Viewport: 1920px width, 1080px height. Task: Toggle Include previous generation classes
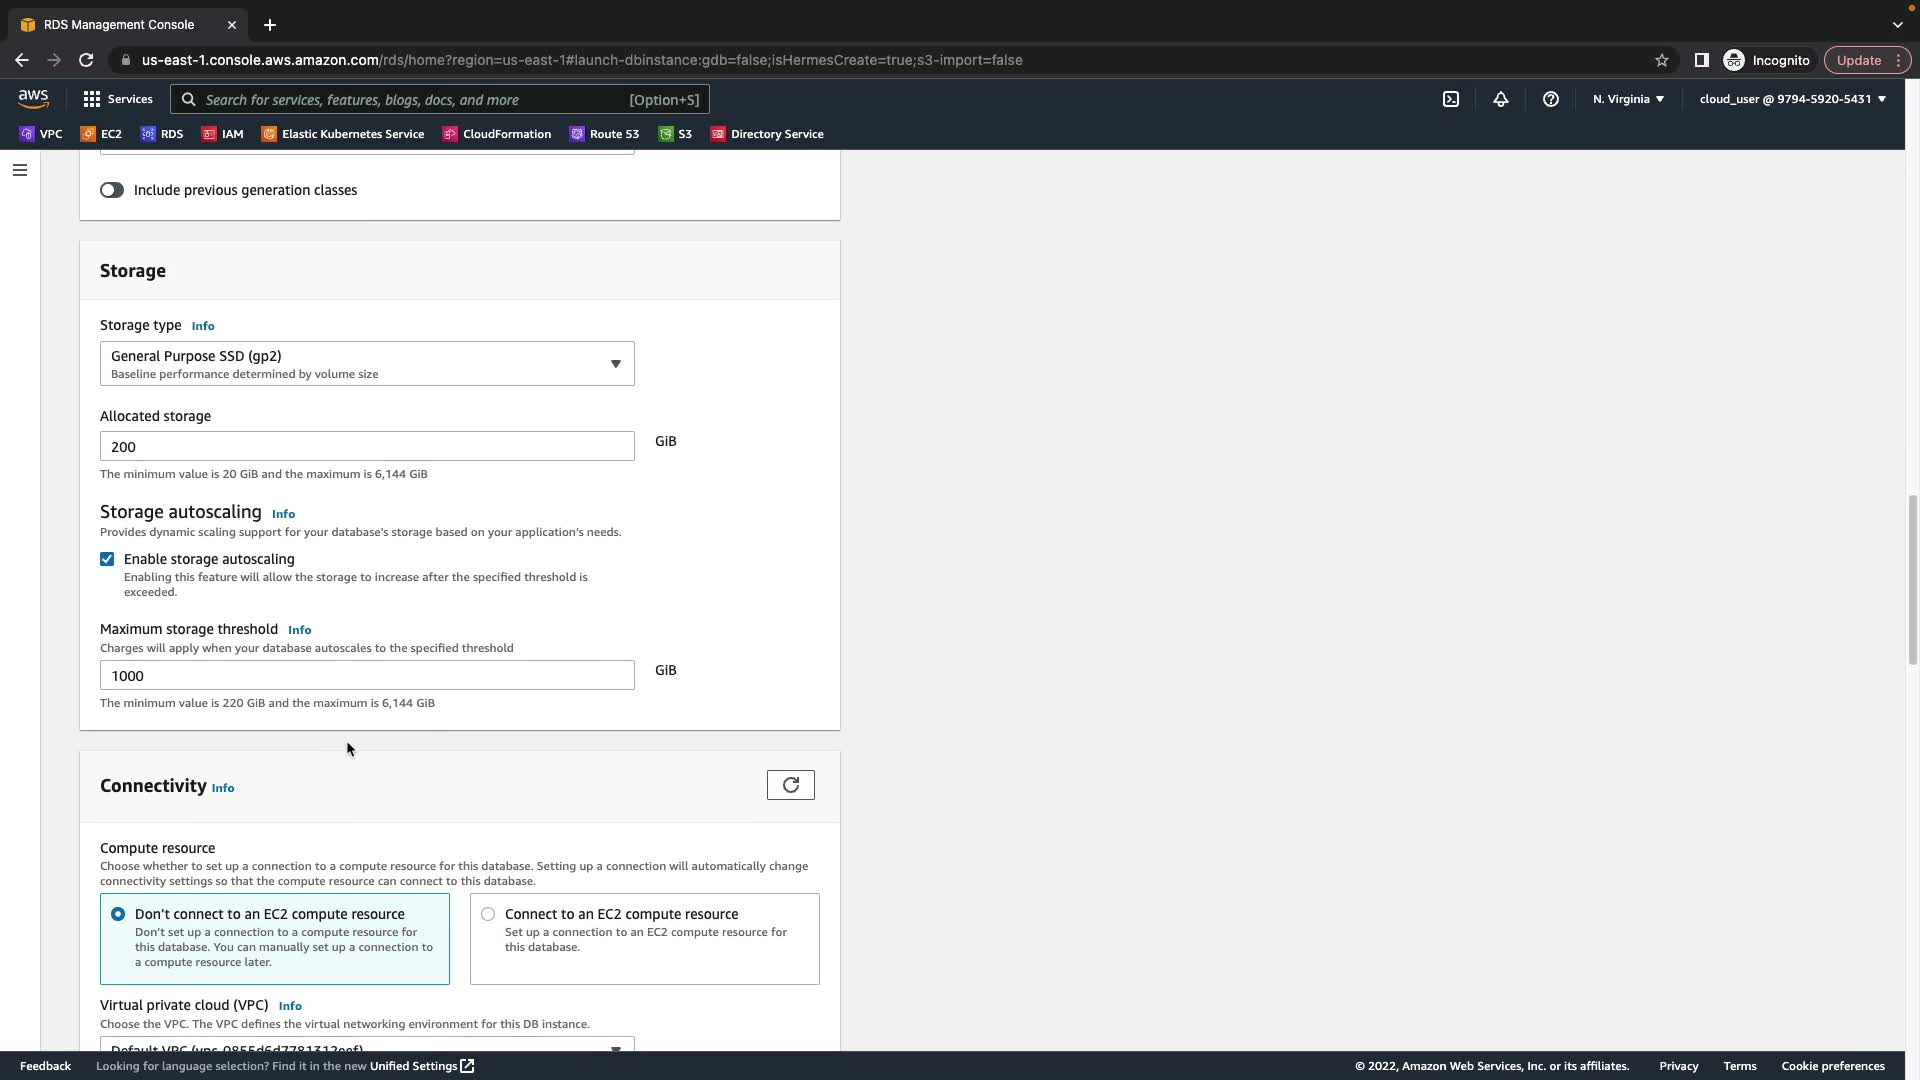click(112, 190)
